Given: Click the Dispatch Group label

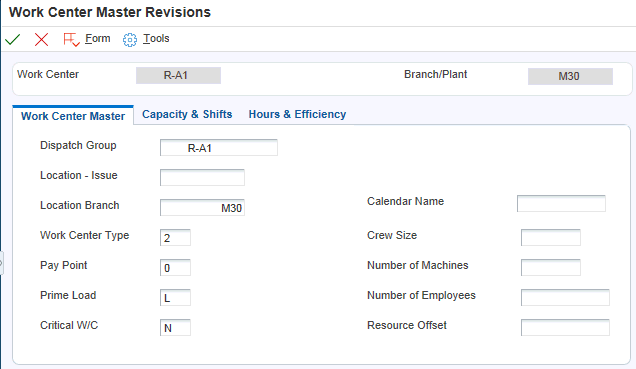Looking at the screenshot, I should point(78,145).
